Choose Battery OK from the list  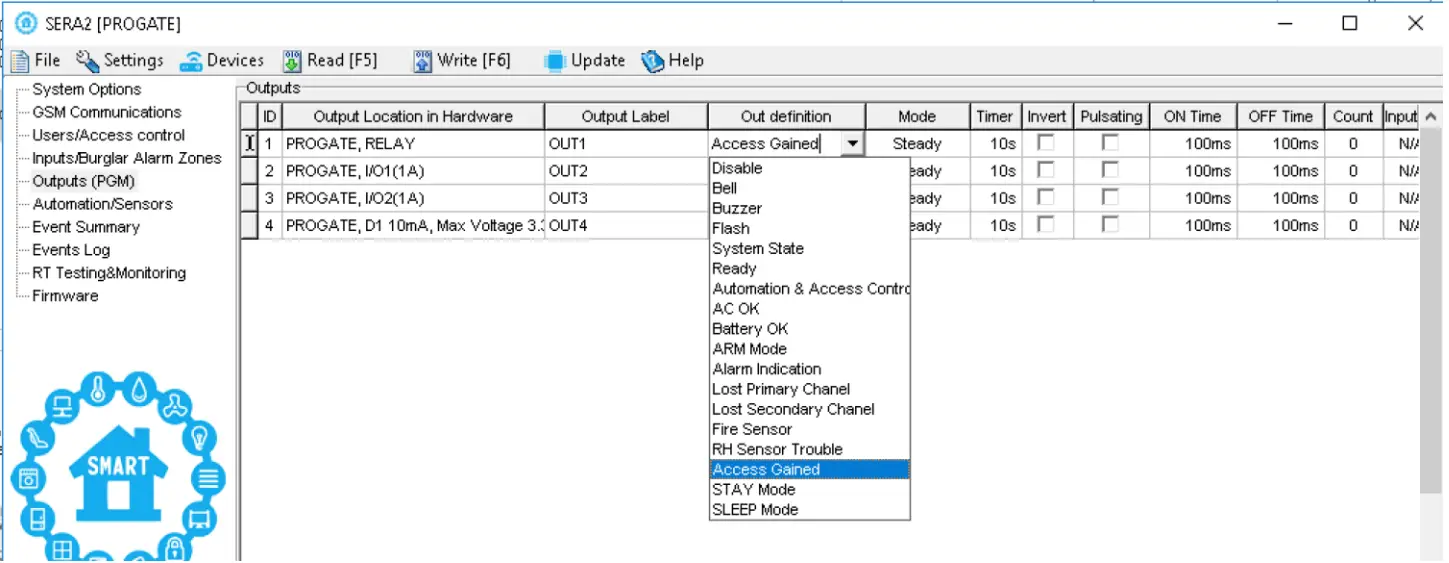809,328
